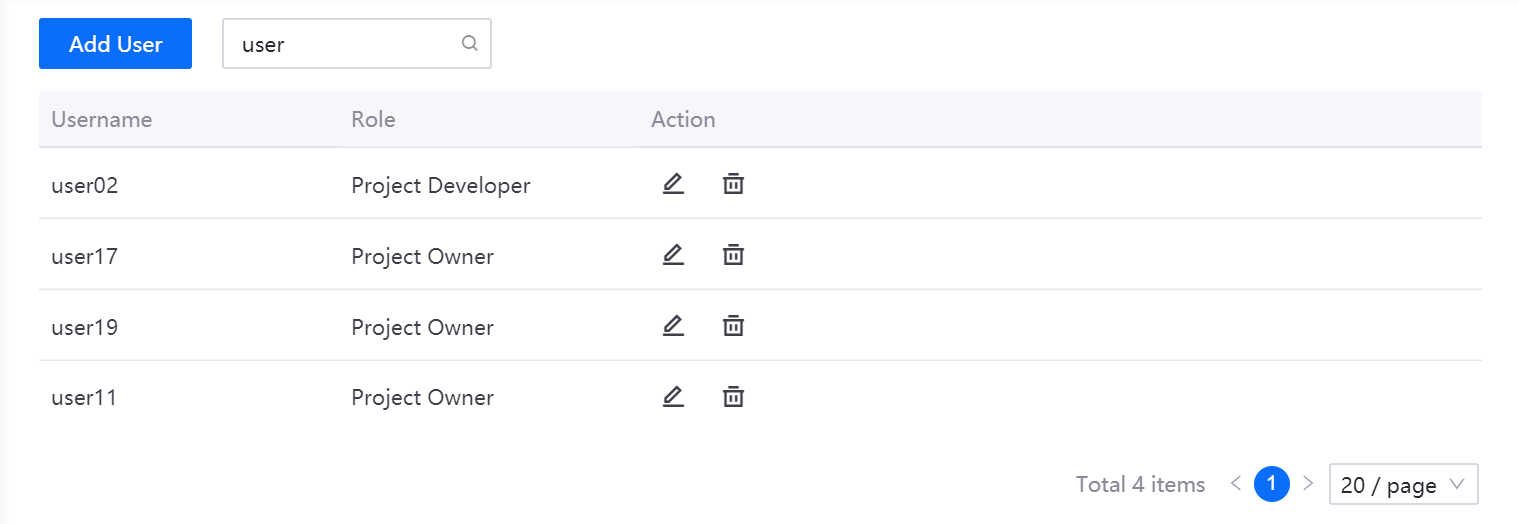Click the search magnifier icon
This screenshot has height=524, width=1519.
[469, 44]
